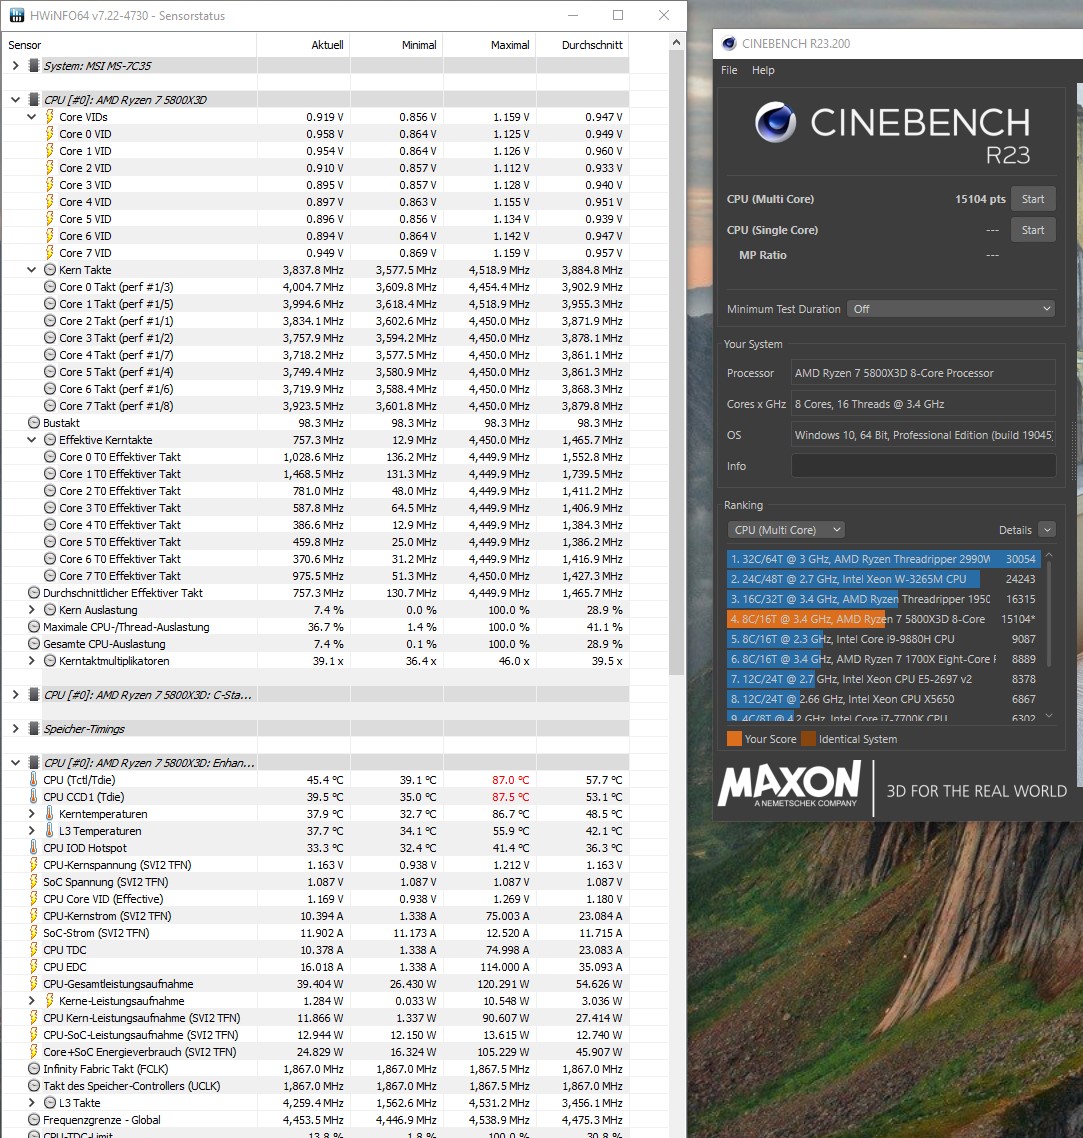Click the Processor field AMD Ryzen 7 5800X3D
This screenshot has width=1083, height=1138.
pos(923,373)
